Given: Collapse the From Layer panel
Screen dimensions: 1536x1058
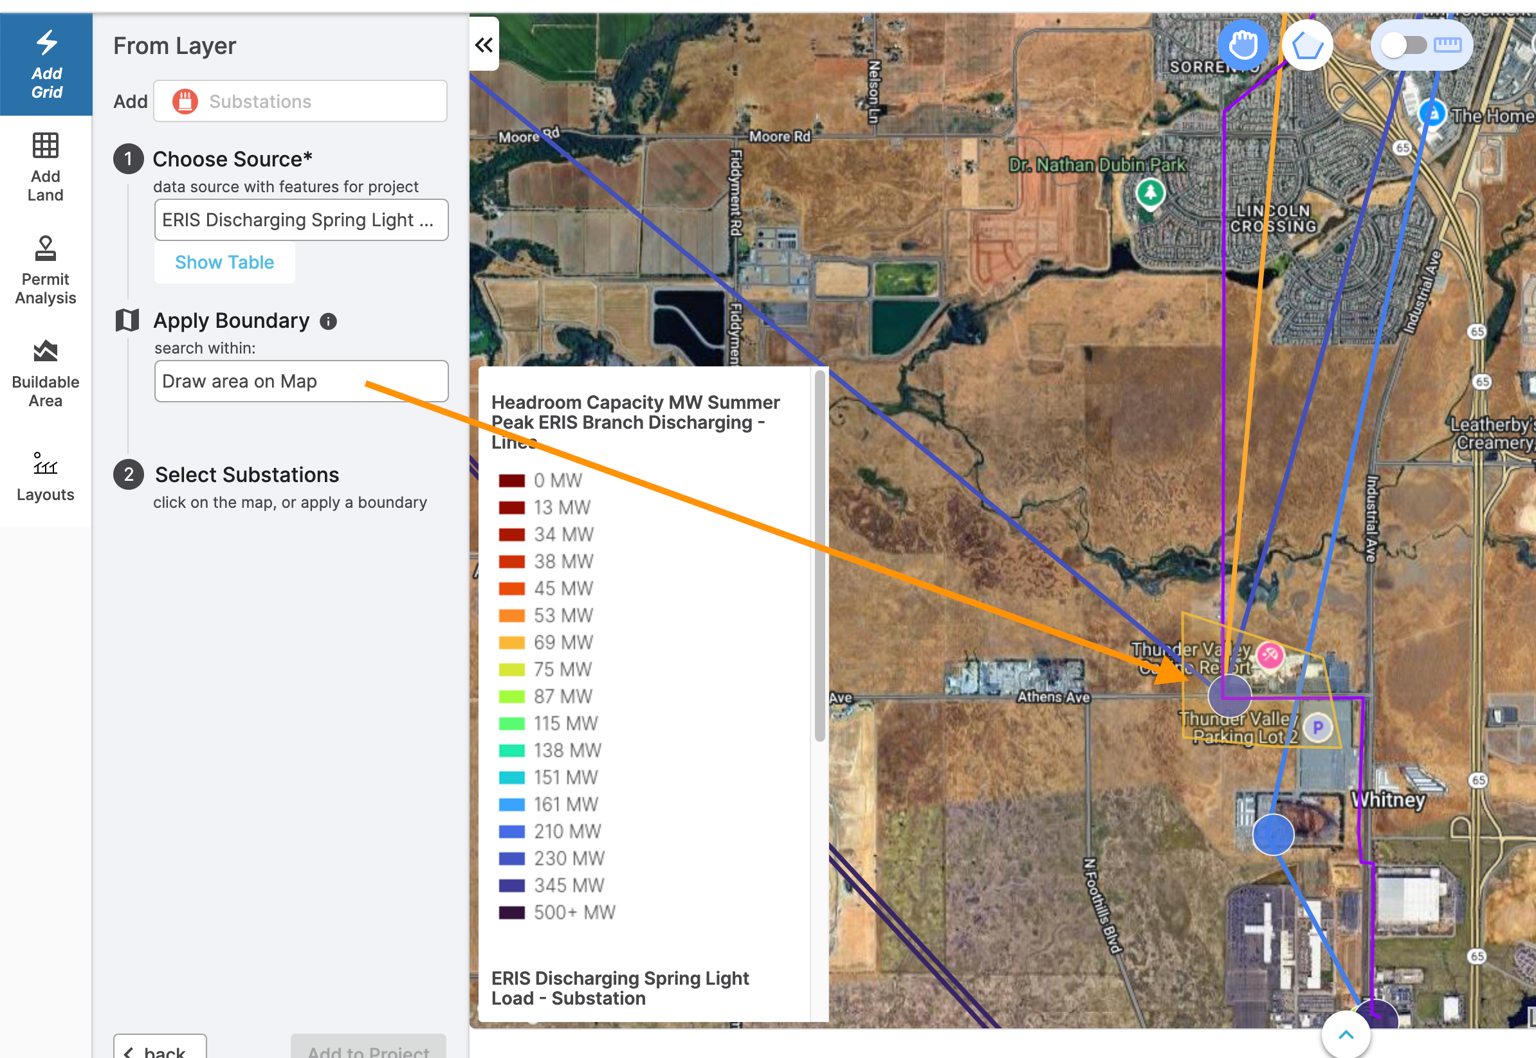Looking at the screenshot, I should coord(484,44).
